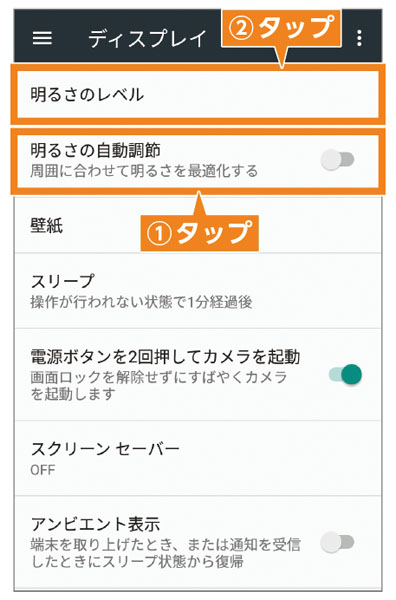Enable the アンビエント表示 switch
This screenshot has width=396, height=600.
point(337,542)
